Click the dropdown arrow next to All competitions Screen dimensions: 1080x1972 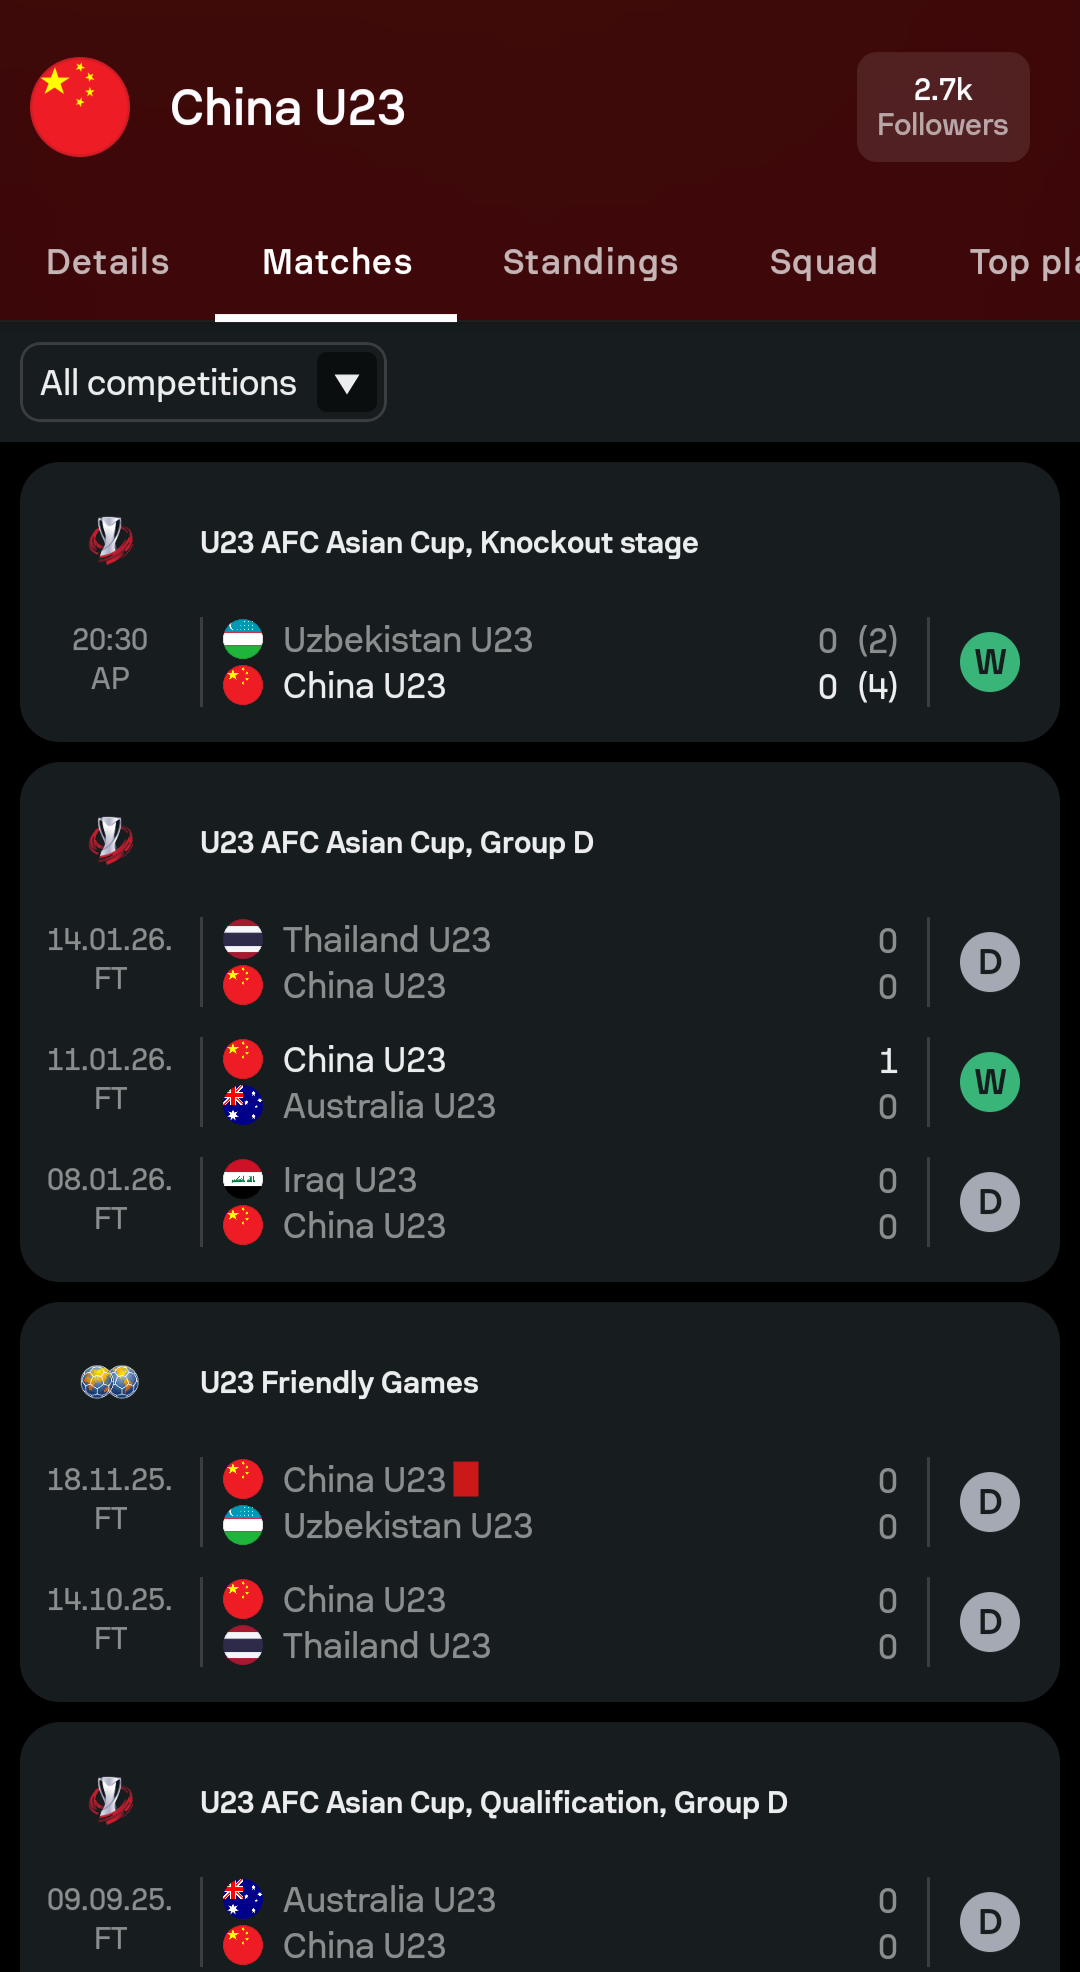pos(347,383)
